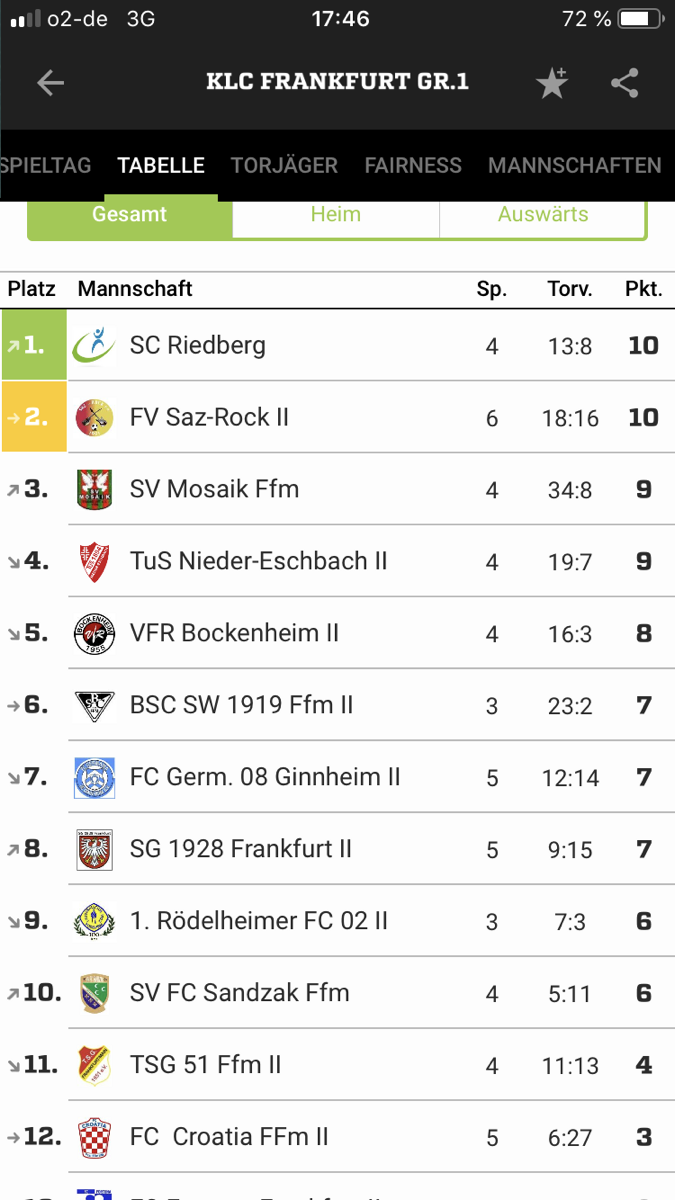Open SC Riedberg club logo
The height and width of the screenshot is (1200, 675).
click(95, 345)
